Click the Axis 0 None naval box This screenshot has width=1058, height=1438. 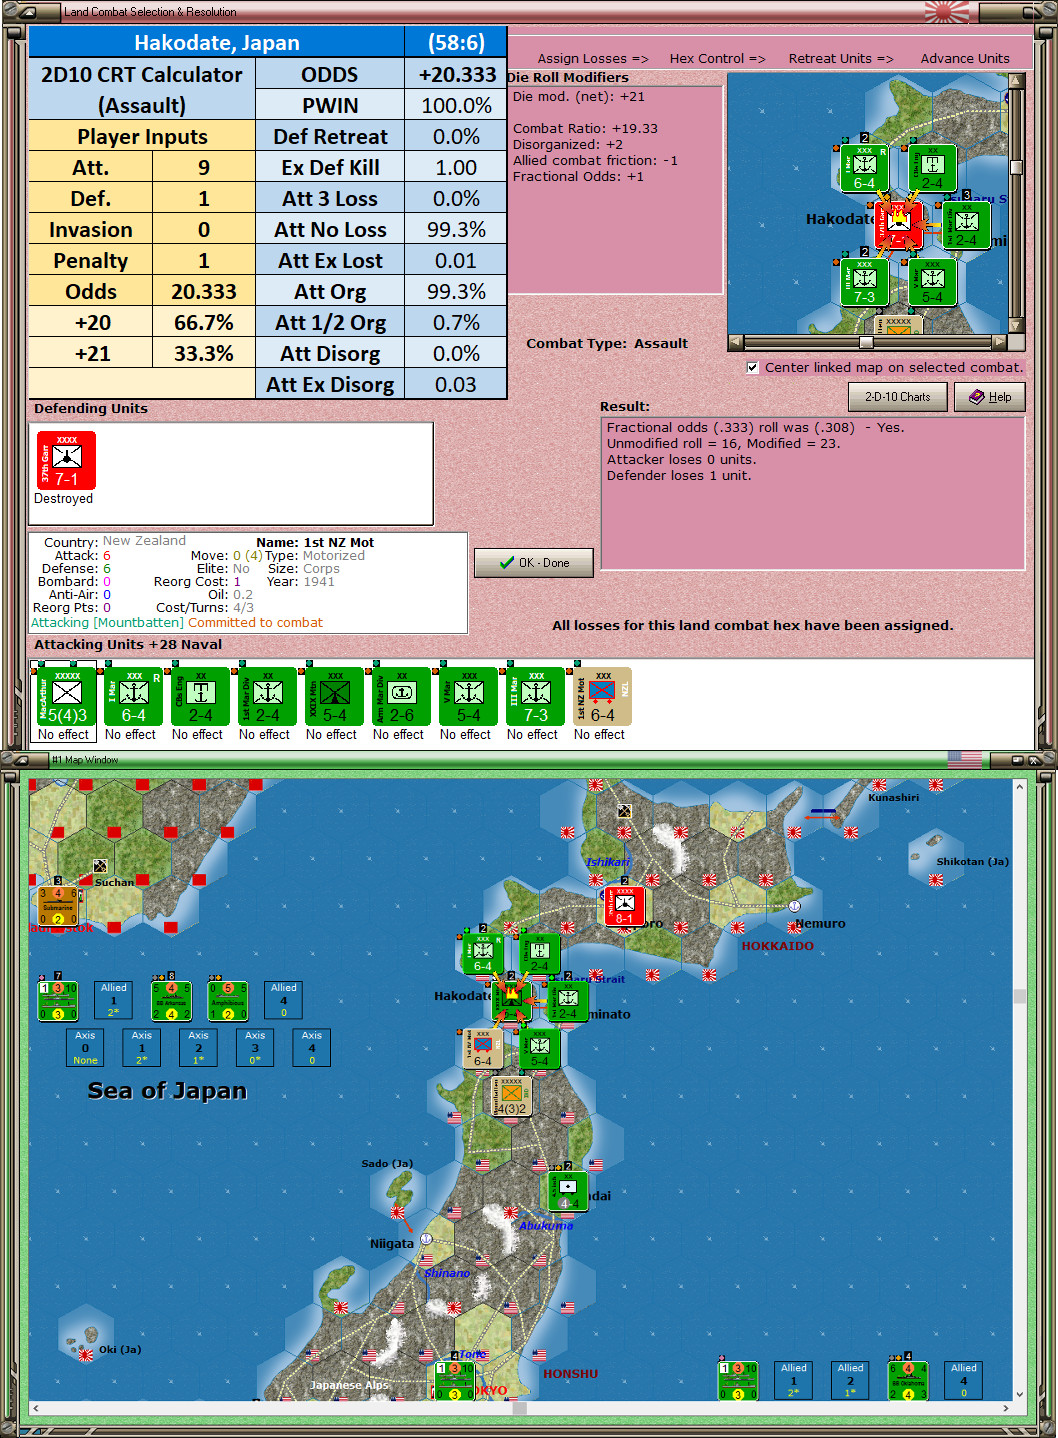(85, 1048)
